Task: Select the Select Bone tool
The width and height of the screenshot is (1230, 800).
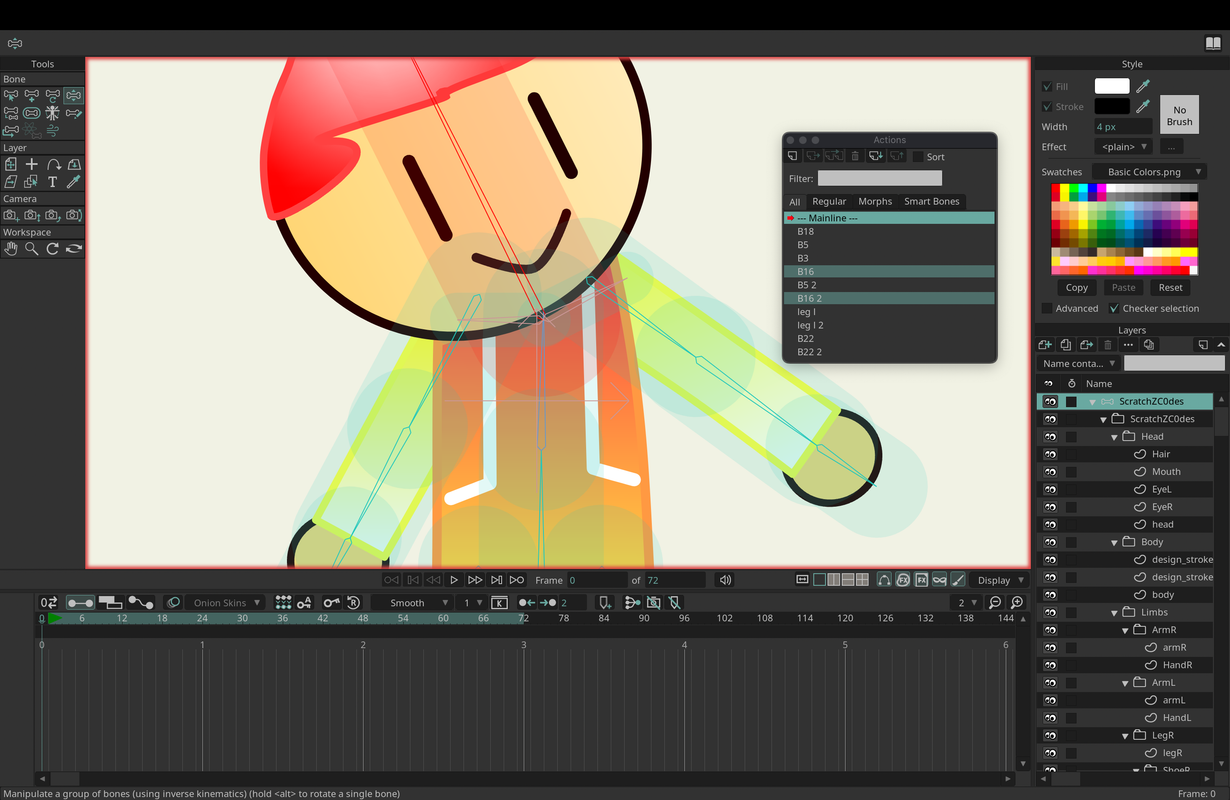Action: [11, 96]
